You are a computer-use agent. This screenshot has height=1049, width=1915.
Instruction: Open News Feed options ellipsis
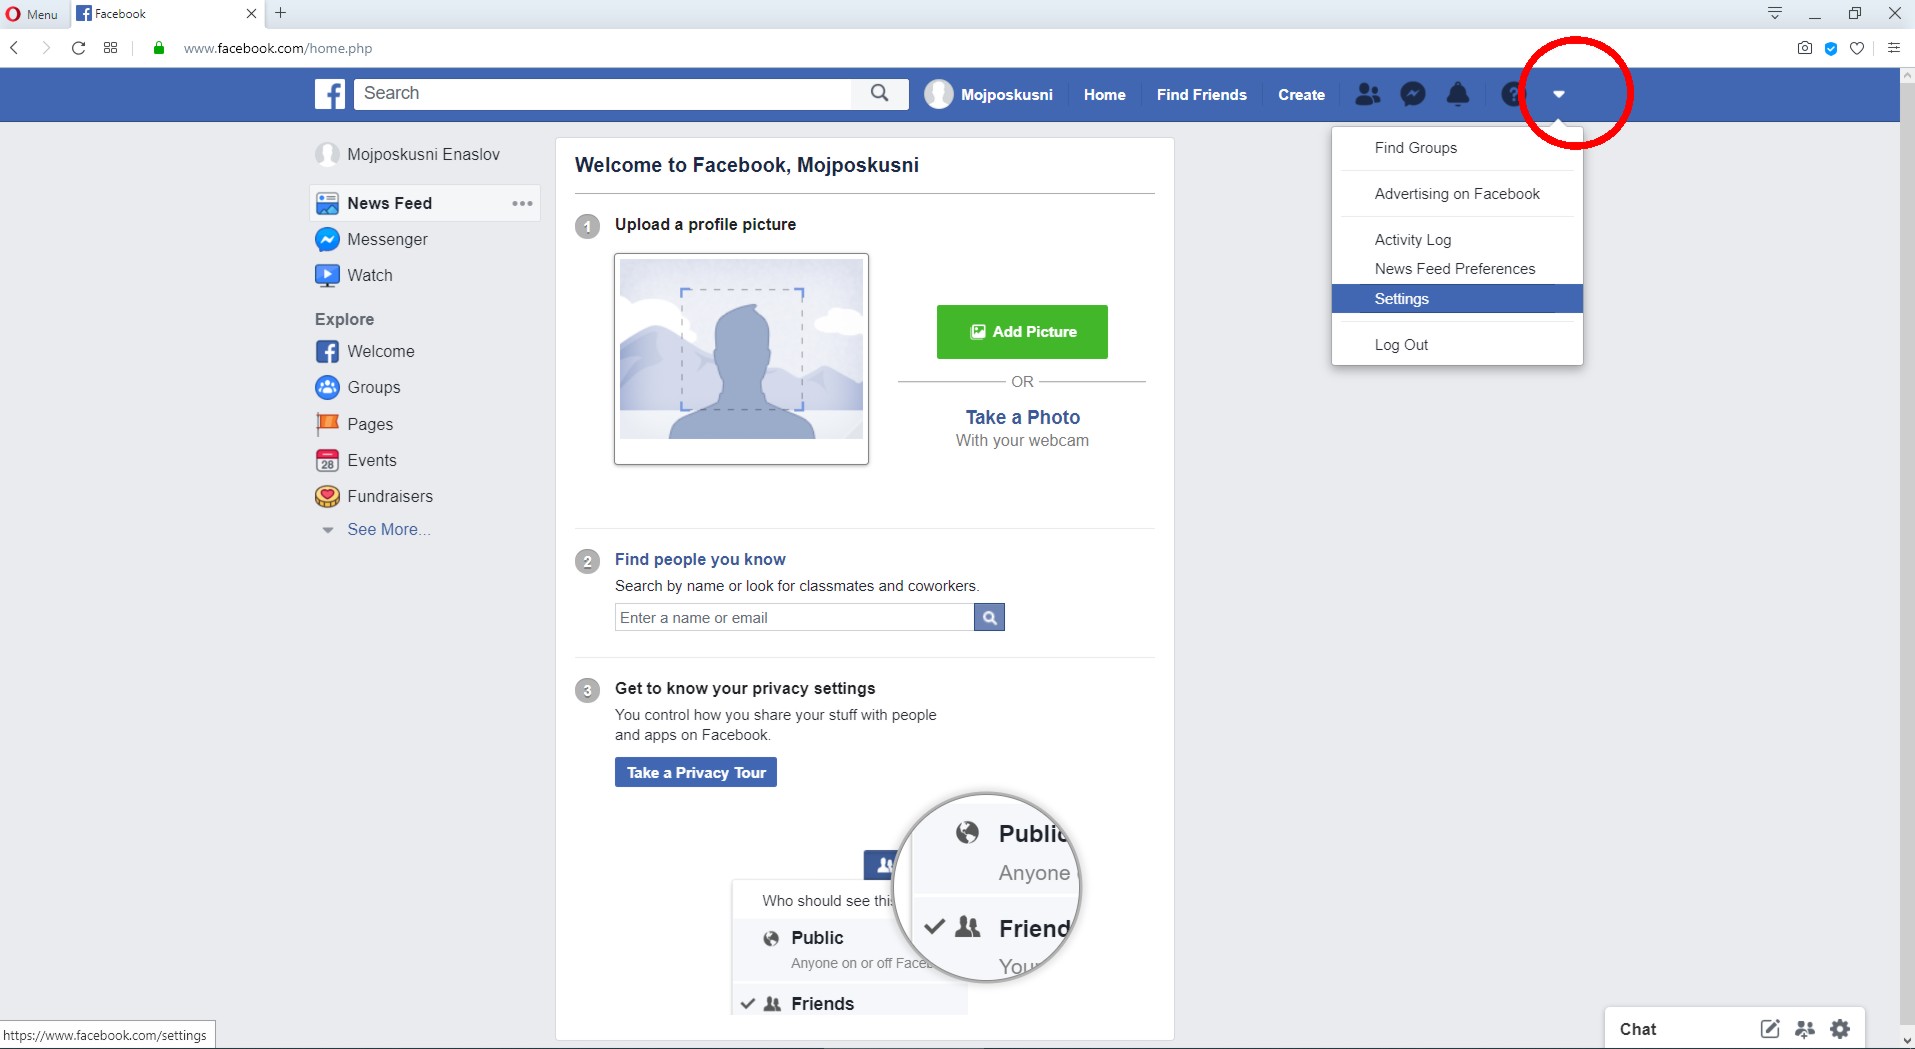pos(522,203)
